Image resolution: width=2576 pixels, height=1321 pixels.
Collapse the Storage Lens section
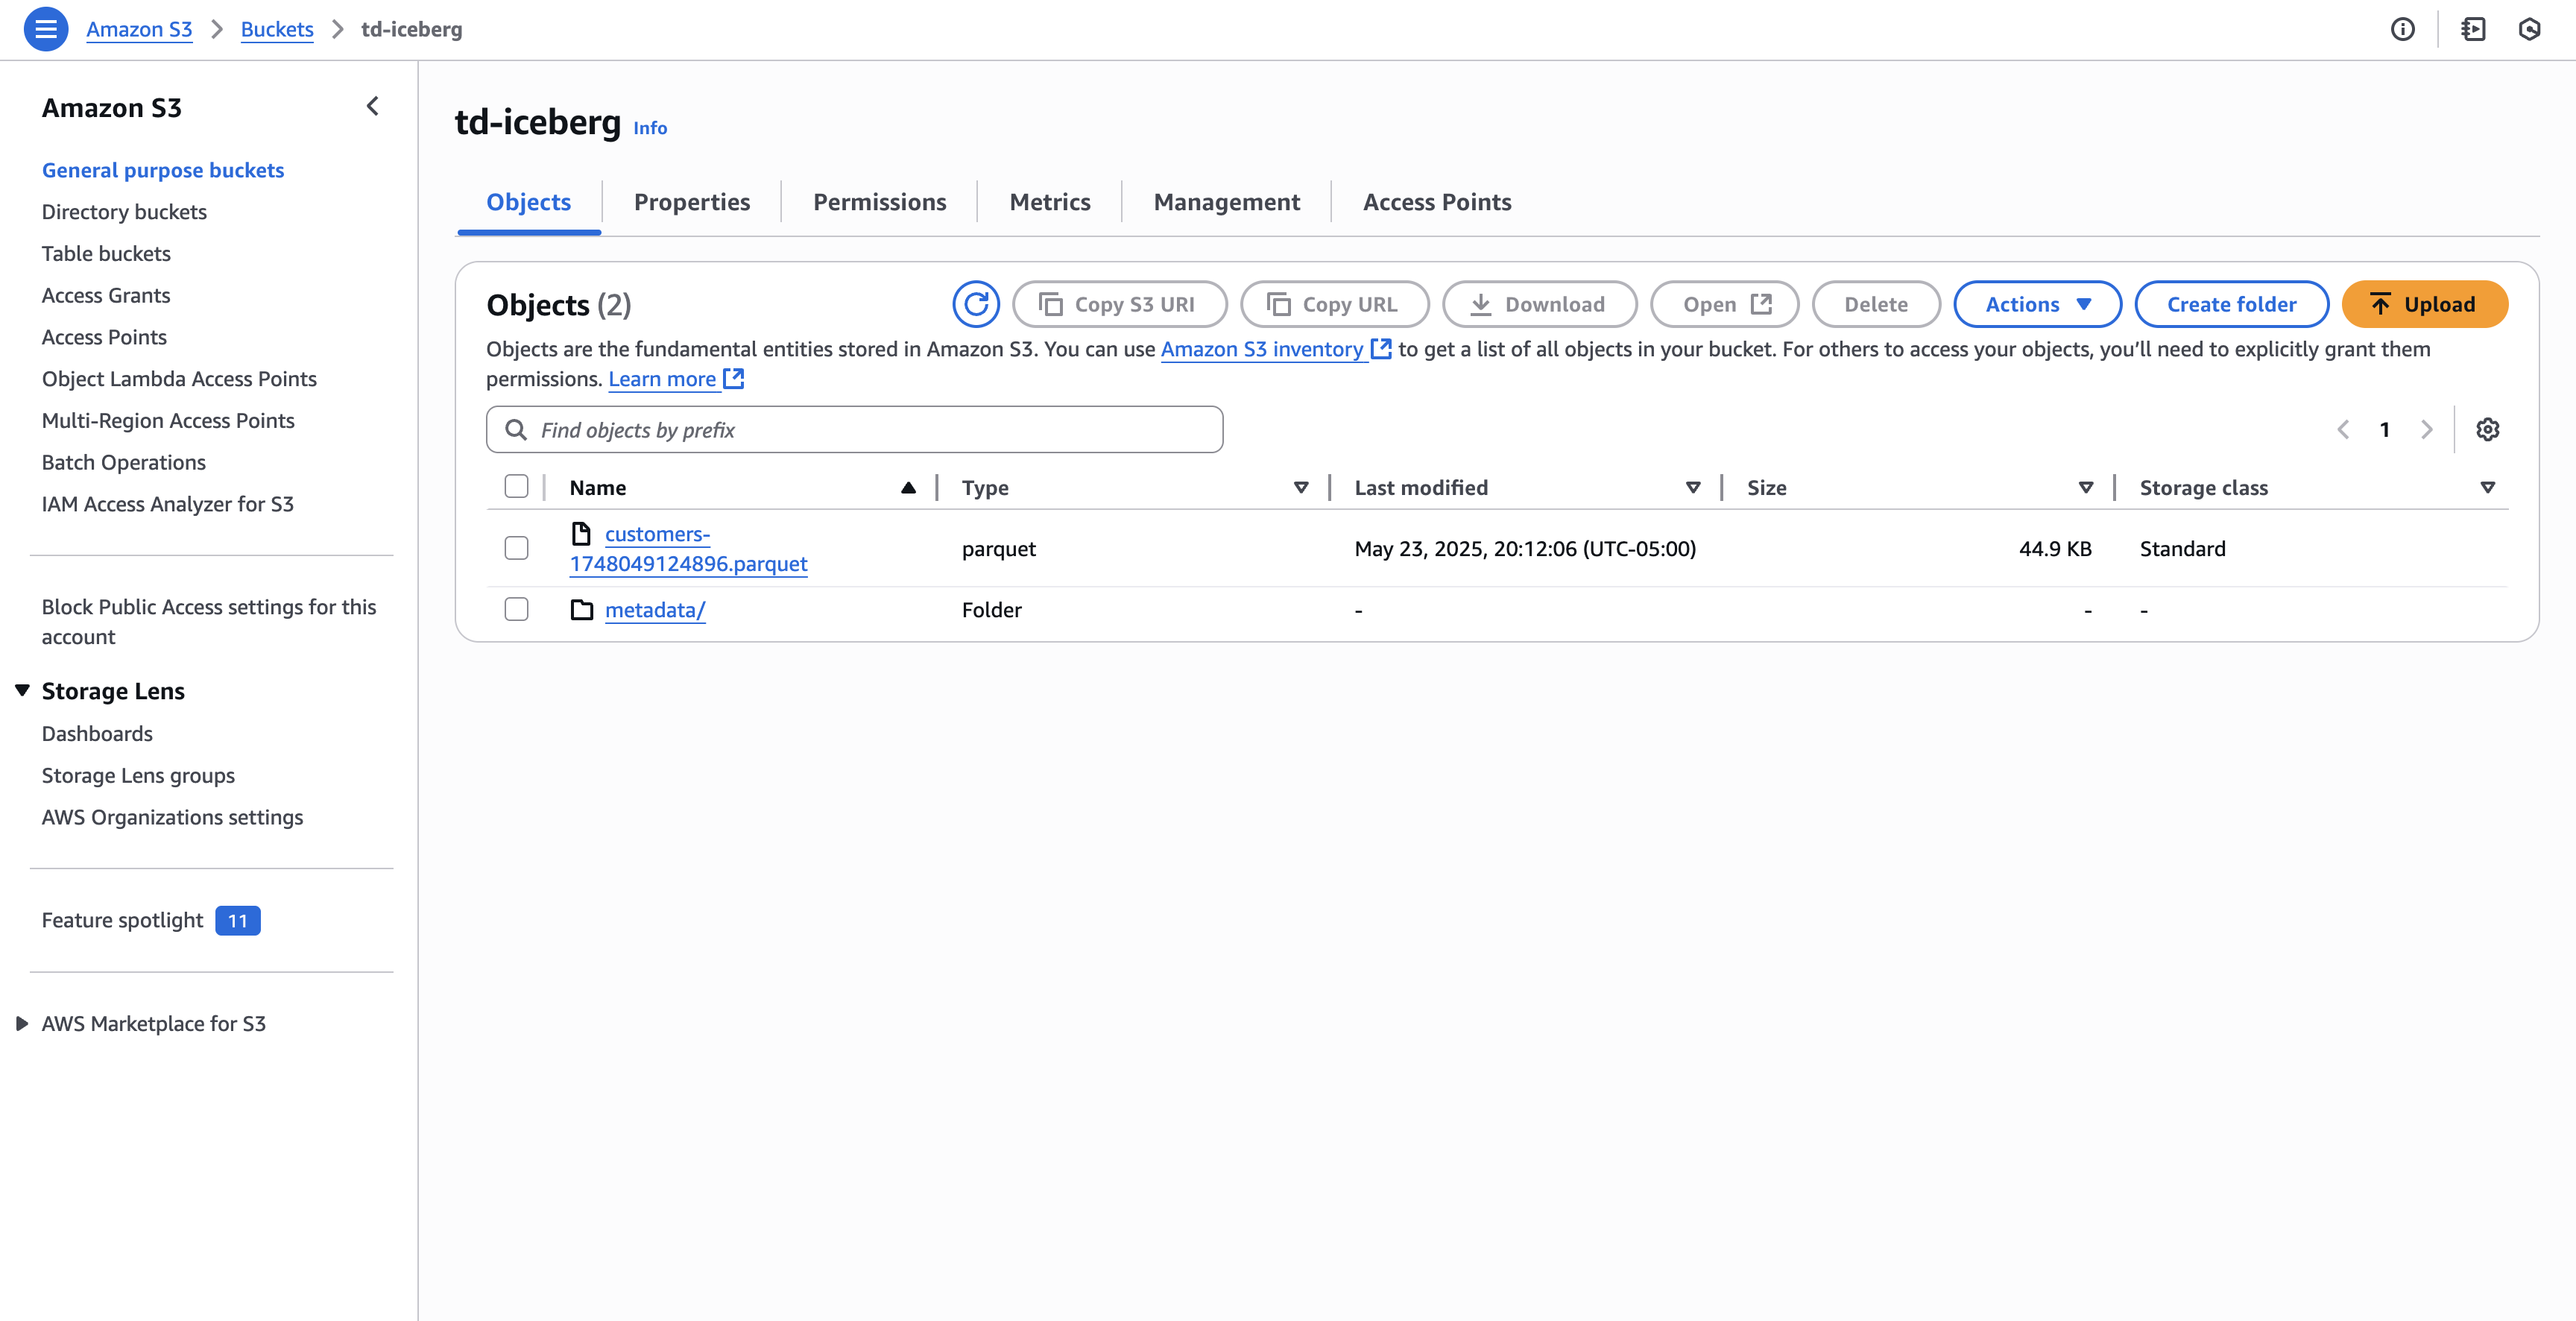[x=22, y=690]
